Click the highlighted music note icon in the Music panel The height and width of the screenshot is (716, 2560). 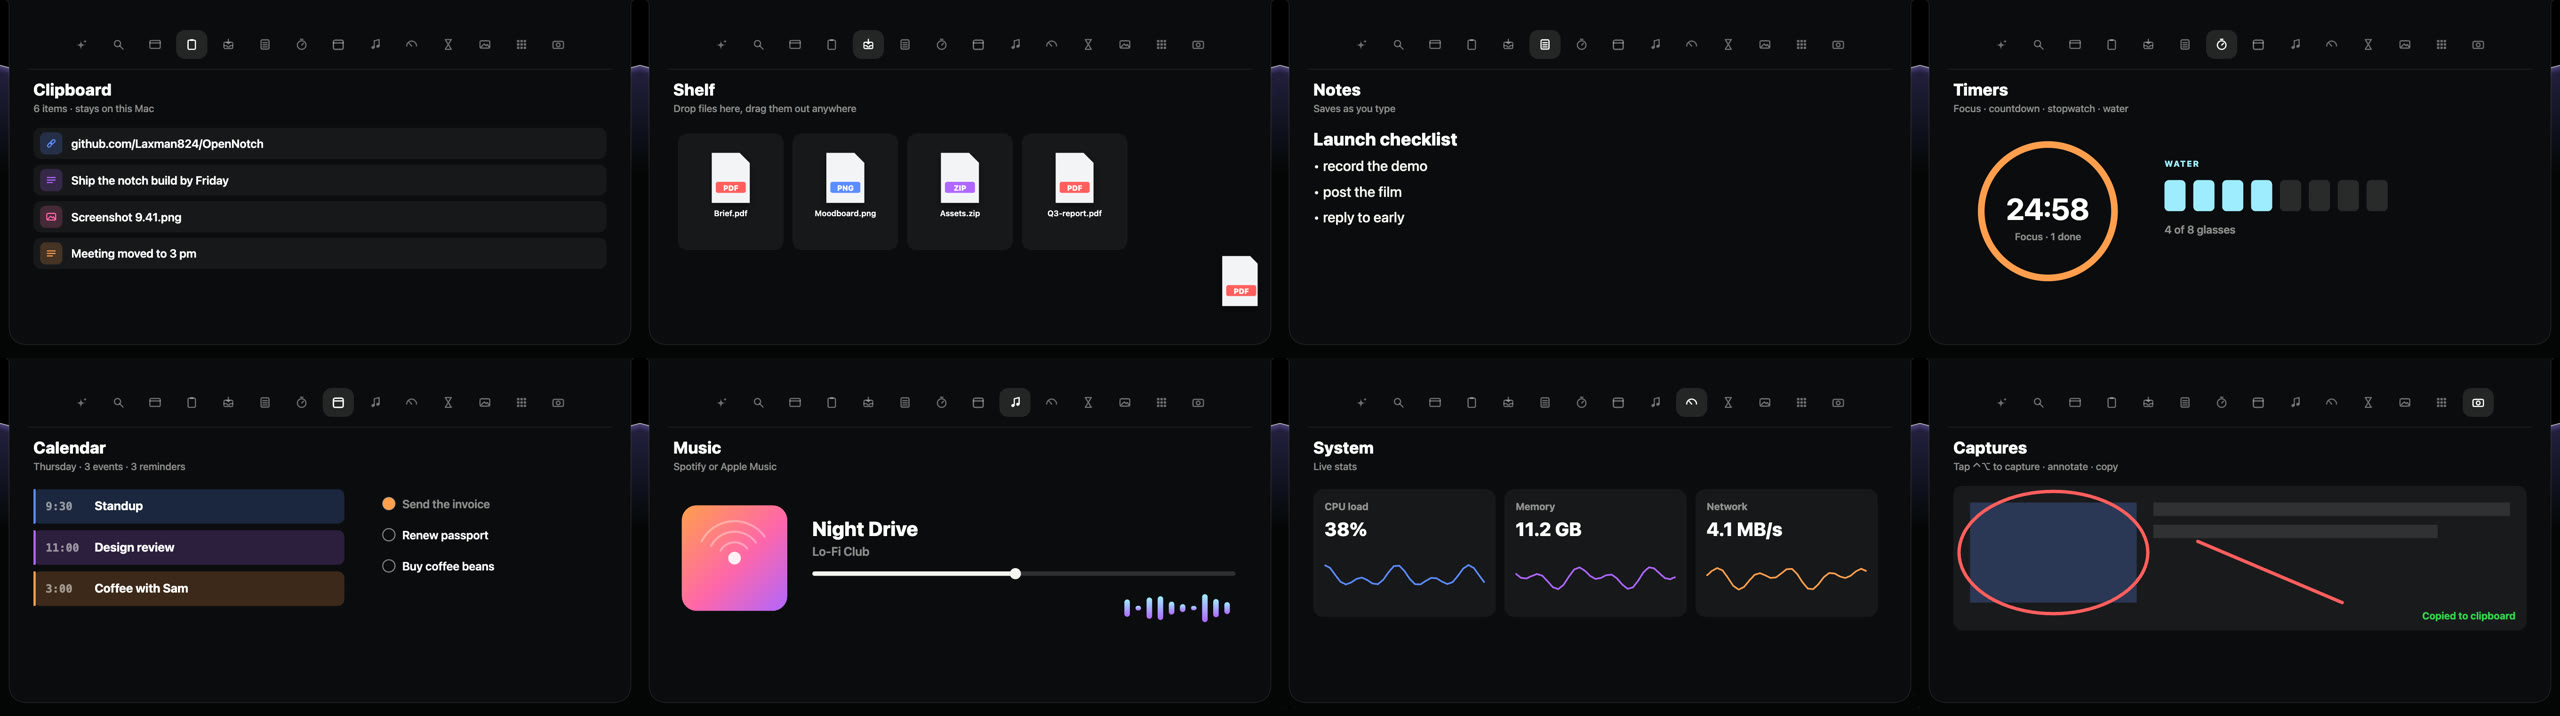point(1015,403)
